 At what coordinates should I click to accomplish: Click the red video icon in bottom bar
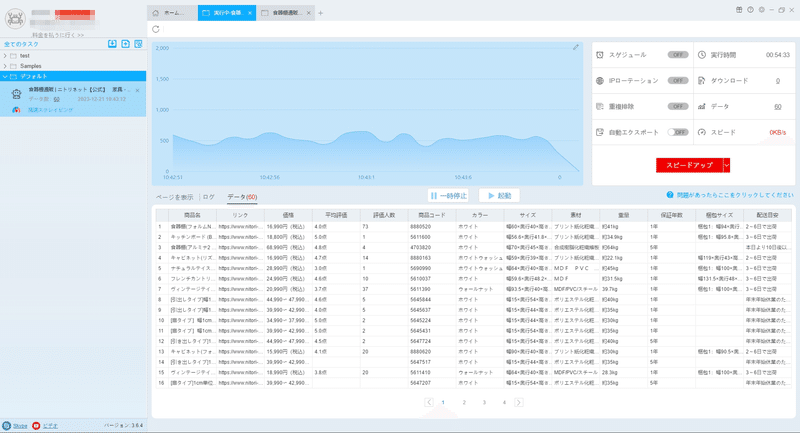click(36, 425)
